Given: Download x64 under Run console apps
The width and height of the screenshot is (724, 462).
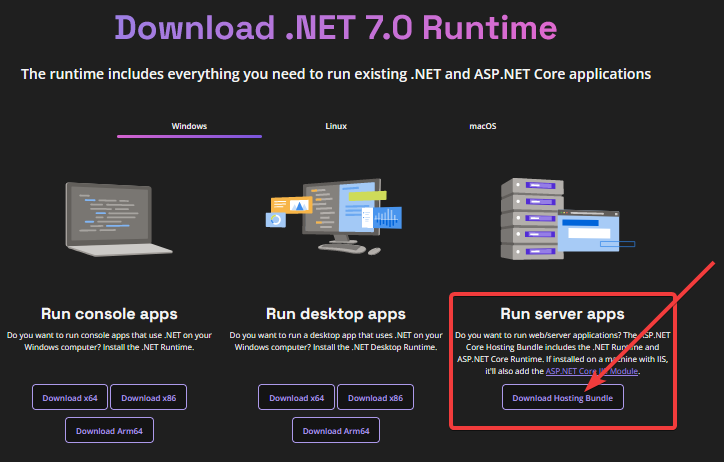Looking at the screenshot, I should coord(69,397).
